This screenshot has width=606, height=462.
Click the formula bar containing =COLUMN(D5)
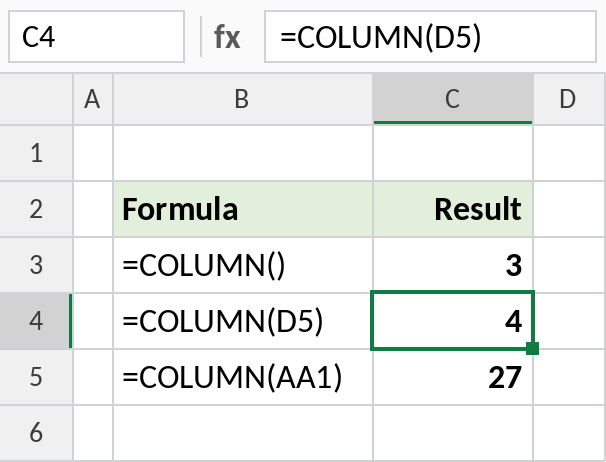click(x=430, y=37)
